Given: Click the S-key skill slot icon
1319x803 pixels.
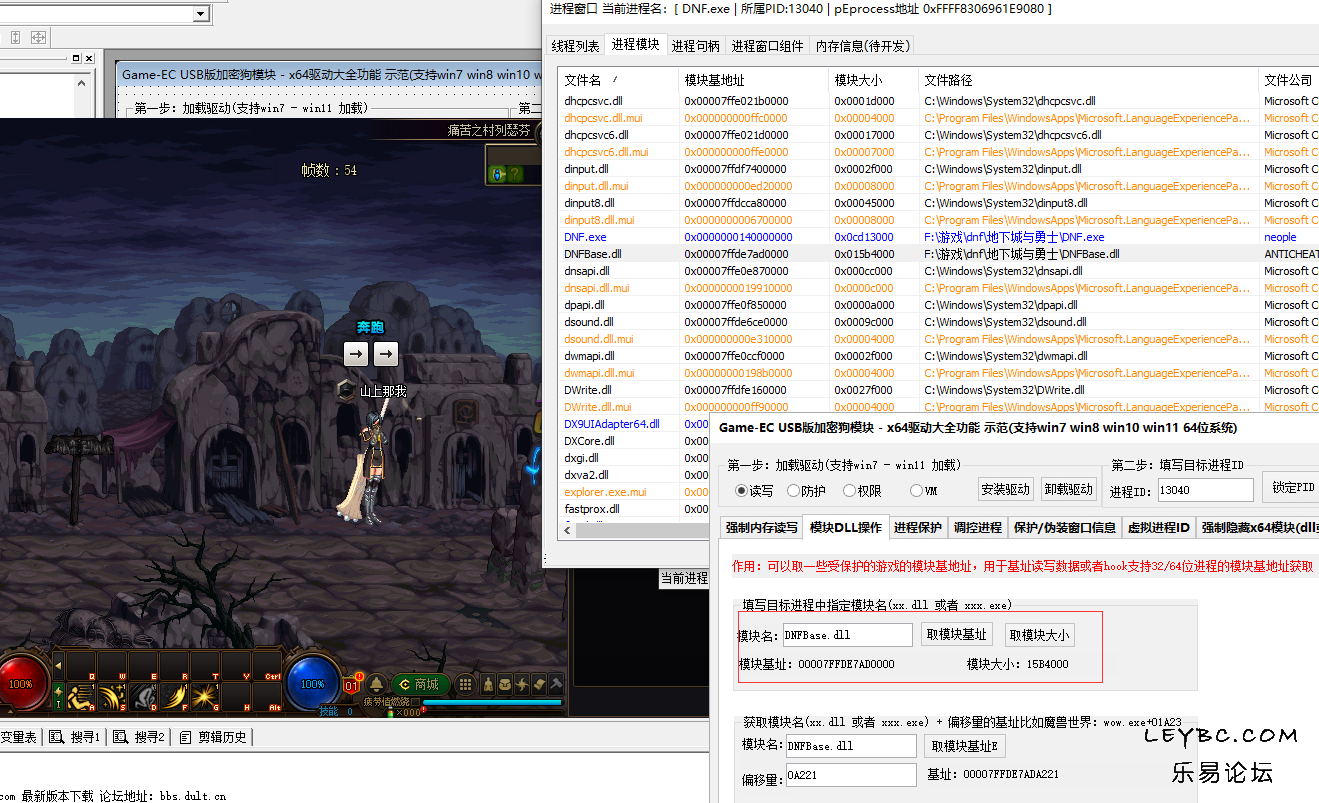Looking at the screenshot, I should pyautogui.click(x=112, y=696).
